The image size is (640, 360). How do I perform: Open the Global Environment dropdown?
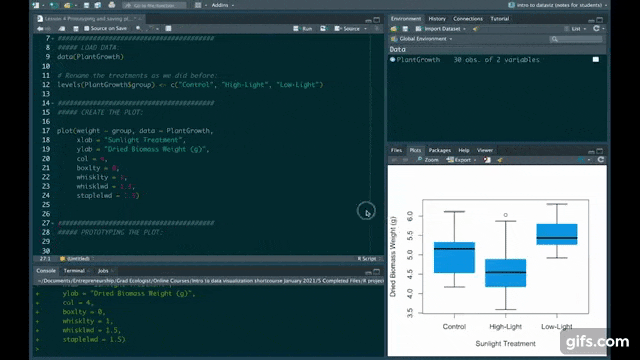pos(426,39)
